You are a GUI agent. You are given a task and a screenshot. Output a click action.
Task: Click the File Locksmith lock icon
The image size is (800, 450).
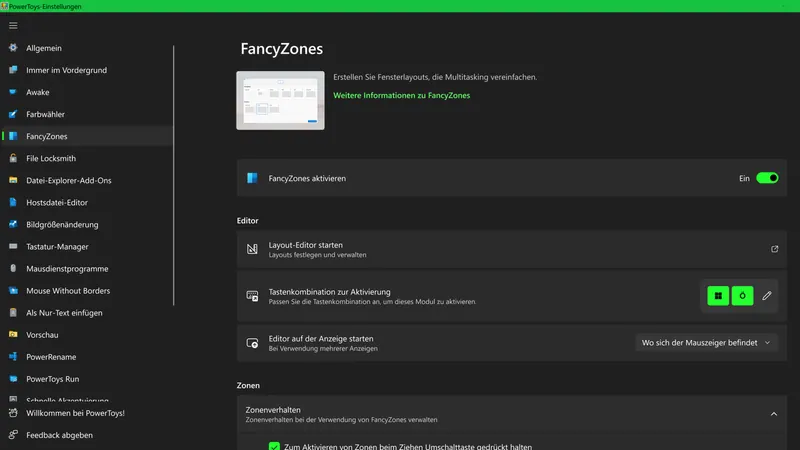coord(13,158)
